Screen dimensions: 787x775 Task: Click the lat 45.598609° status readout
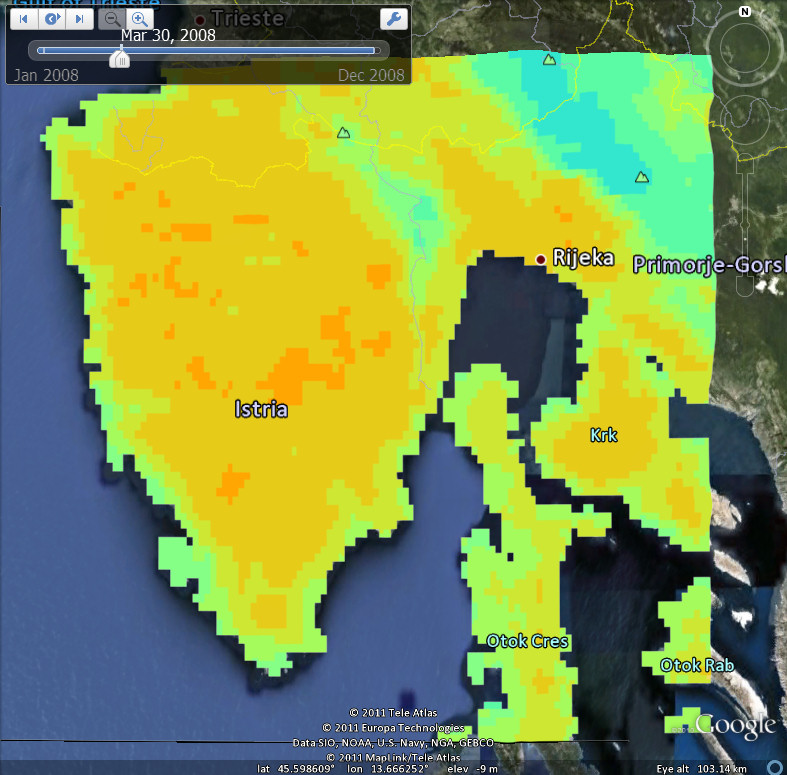pyautogui.click(x=296, y=769)
